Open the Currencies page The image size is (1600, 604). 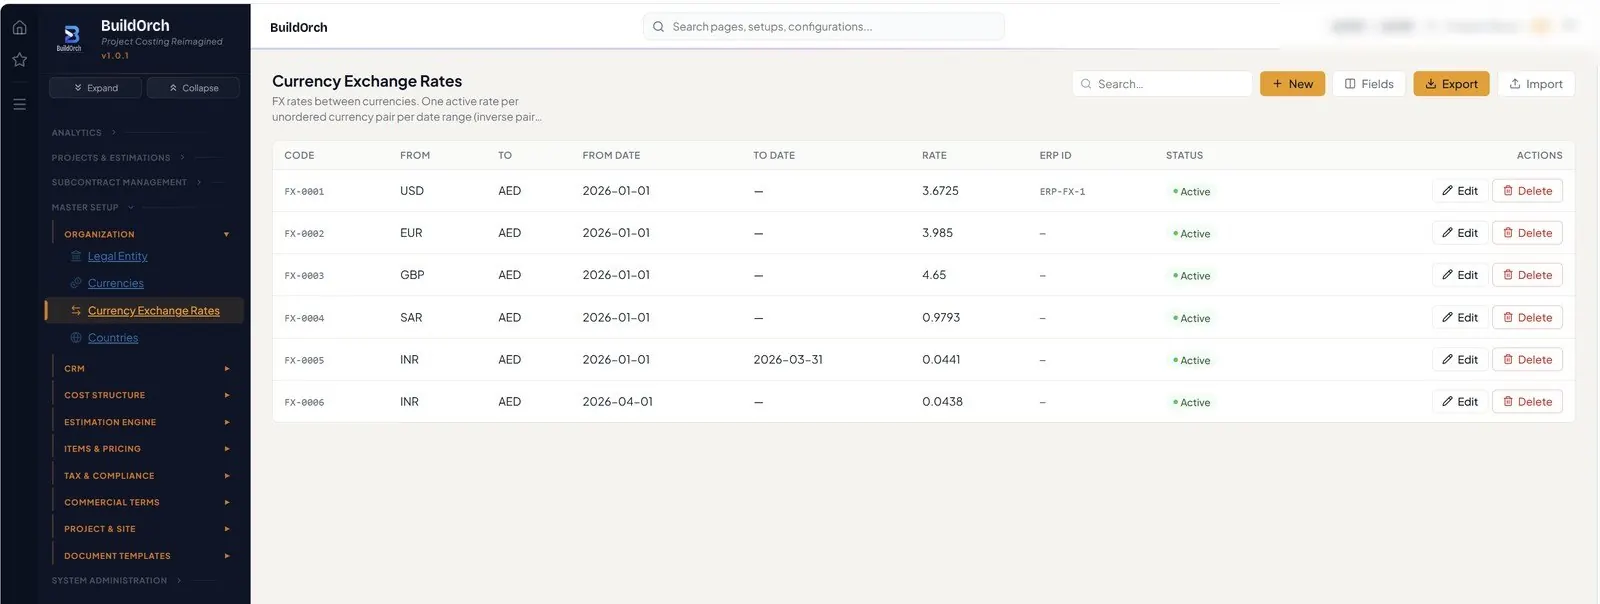tap(115, 284)
